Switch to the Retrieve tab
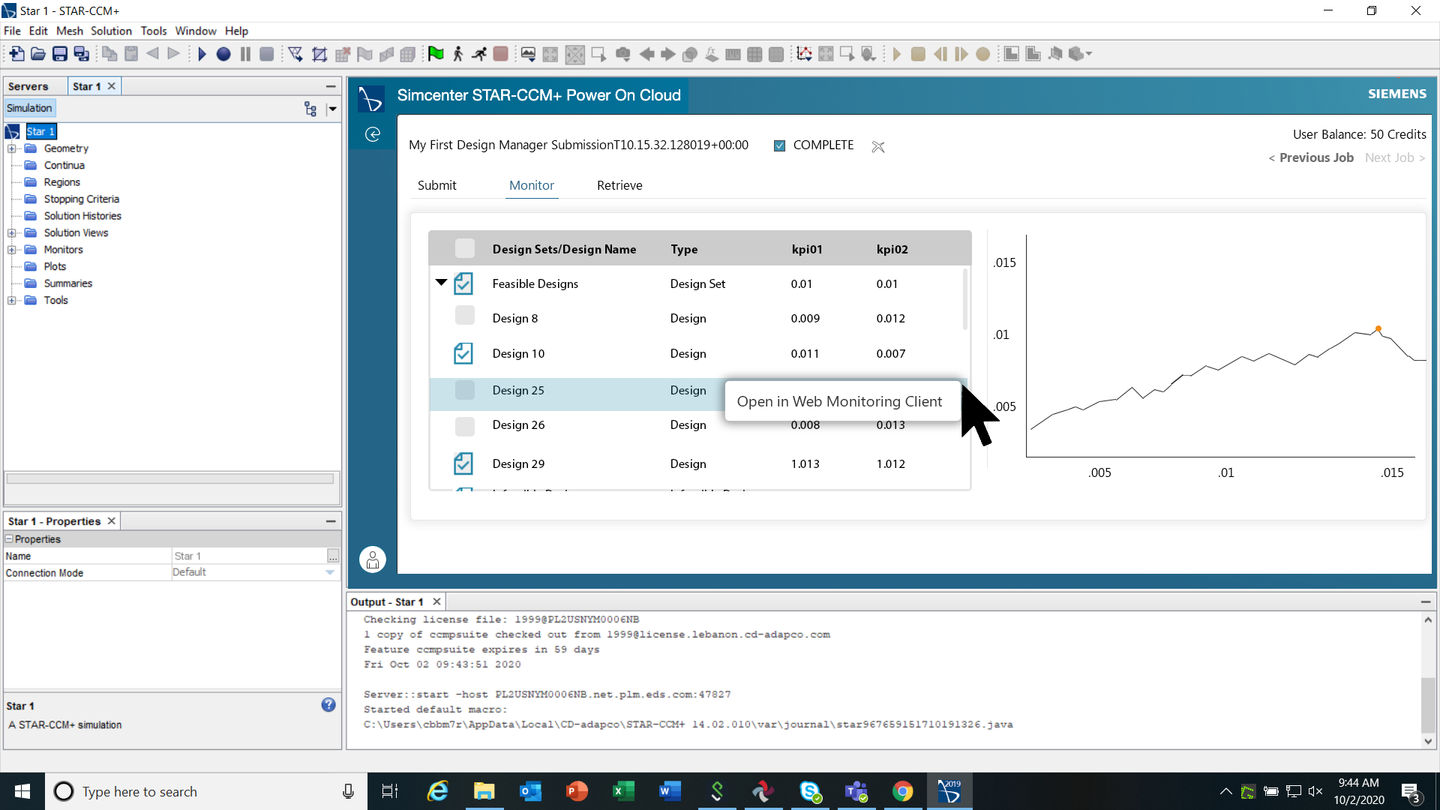 [x=620, y=185]
